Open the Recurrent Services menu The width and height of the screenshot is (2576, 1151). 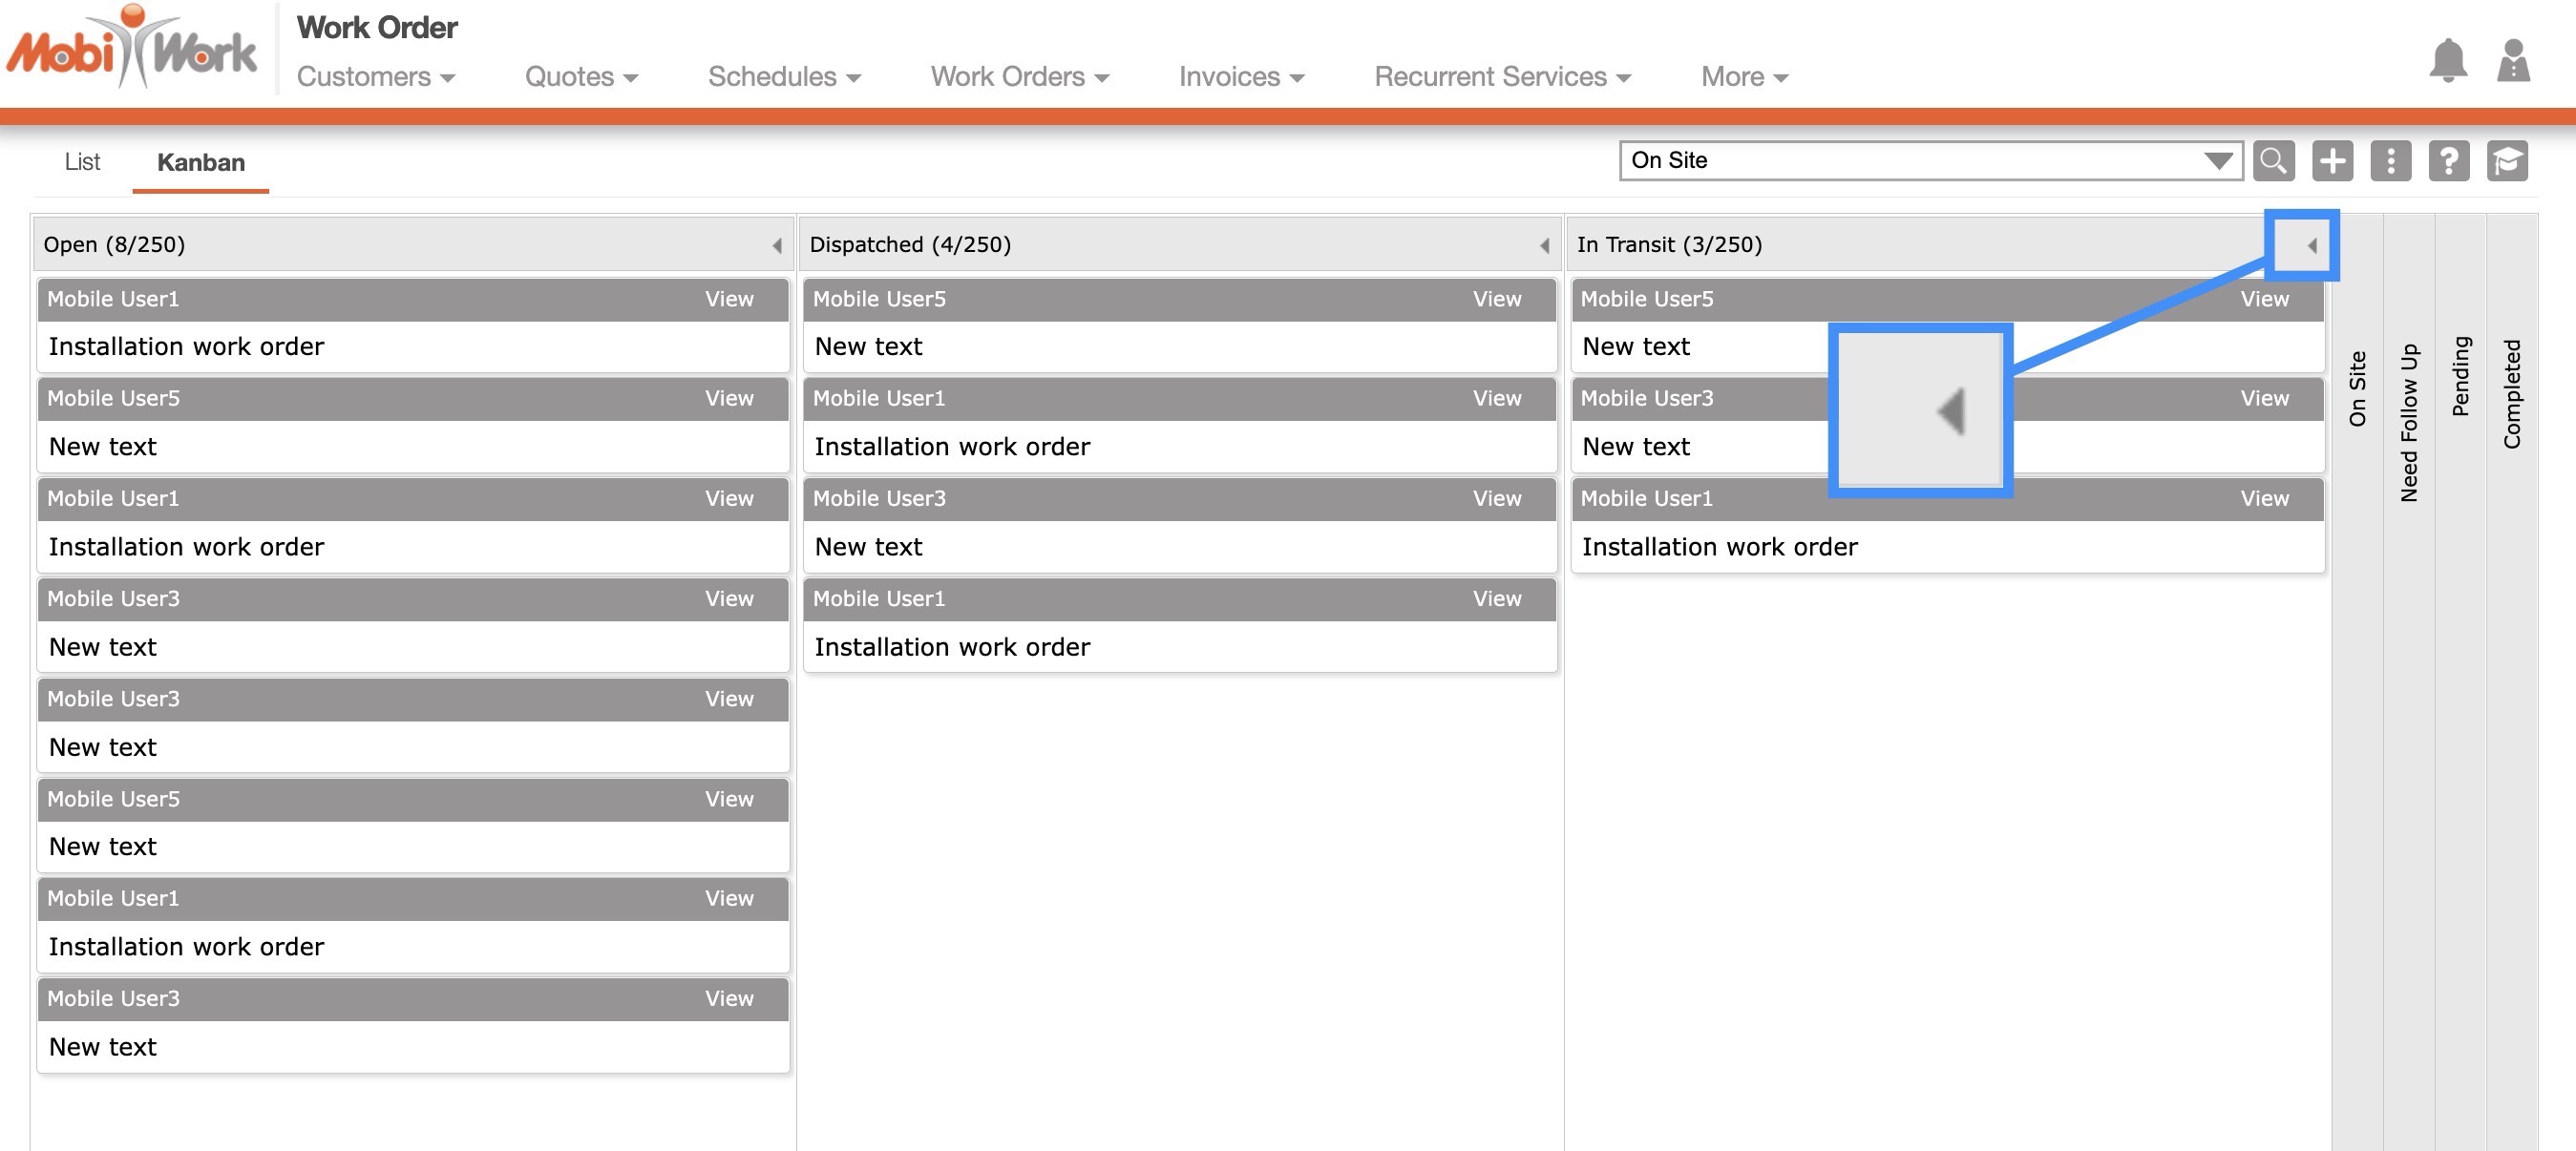(1501, 77)
